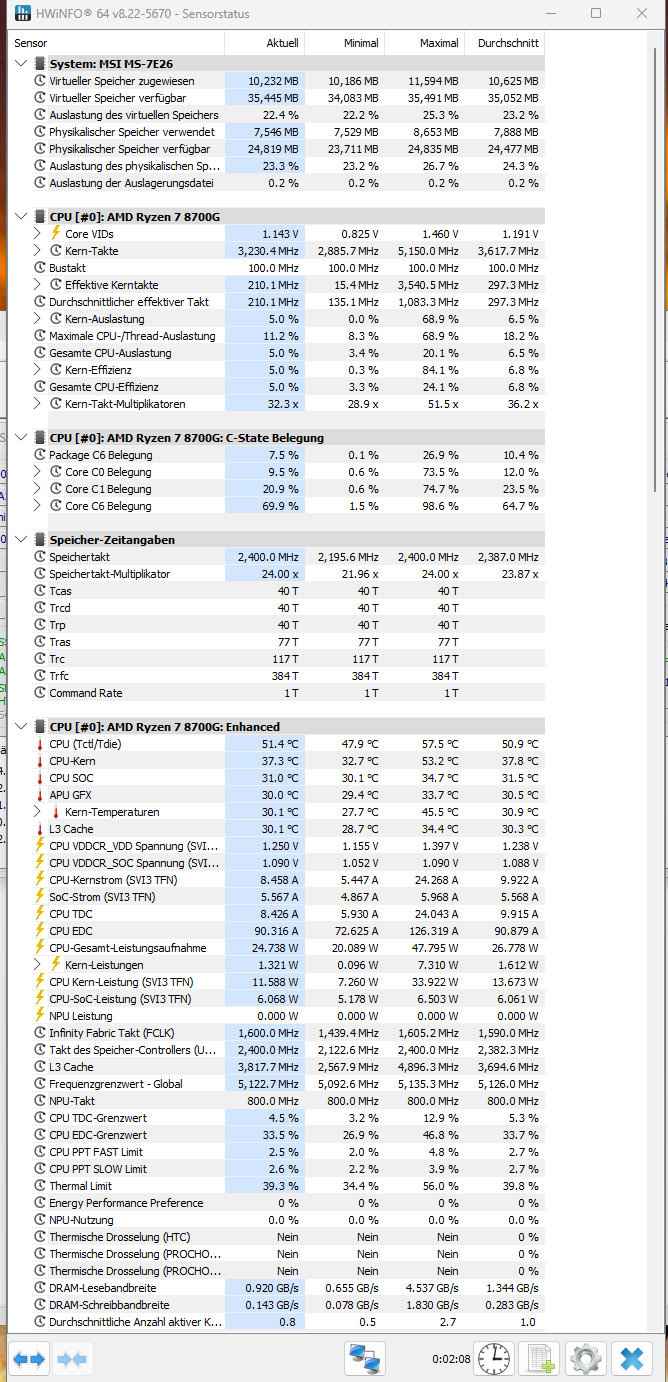Click the Aktuell column header
Screen dimensions: 668x1382
click(x=264, y=43)
